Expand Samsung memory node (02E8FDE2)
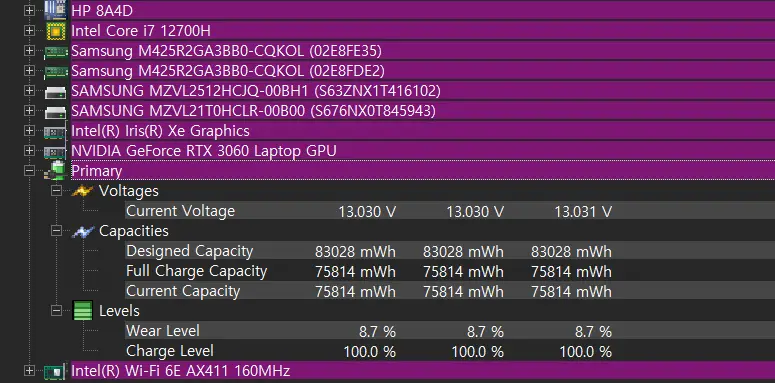The height and width of the screenshot is (383, 775). pos(29,71)
